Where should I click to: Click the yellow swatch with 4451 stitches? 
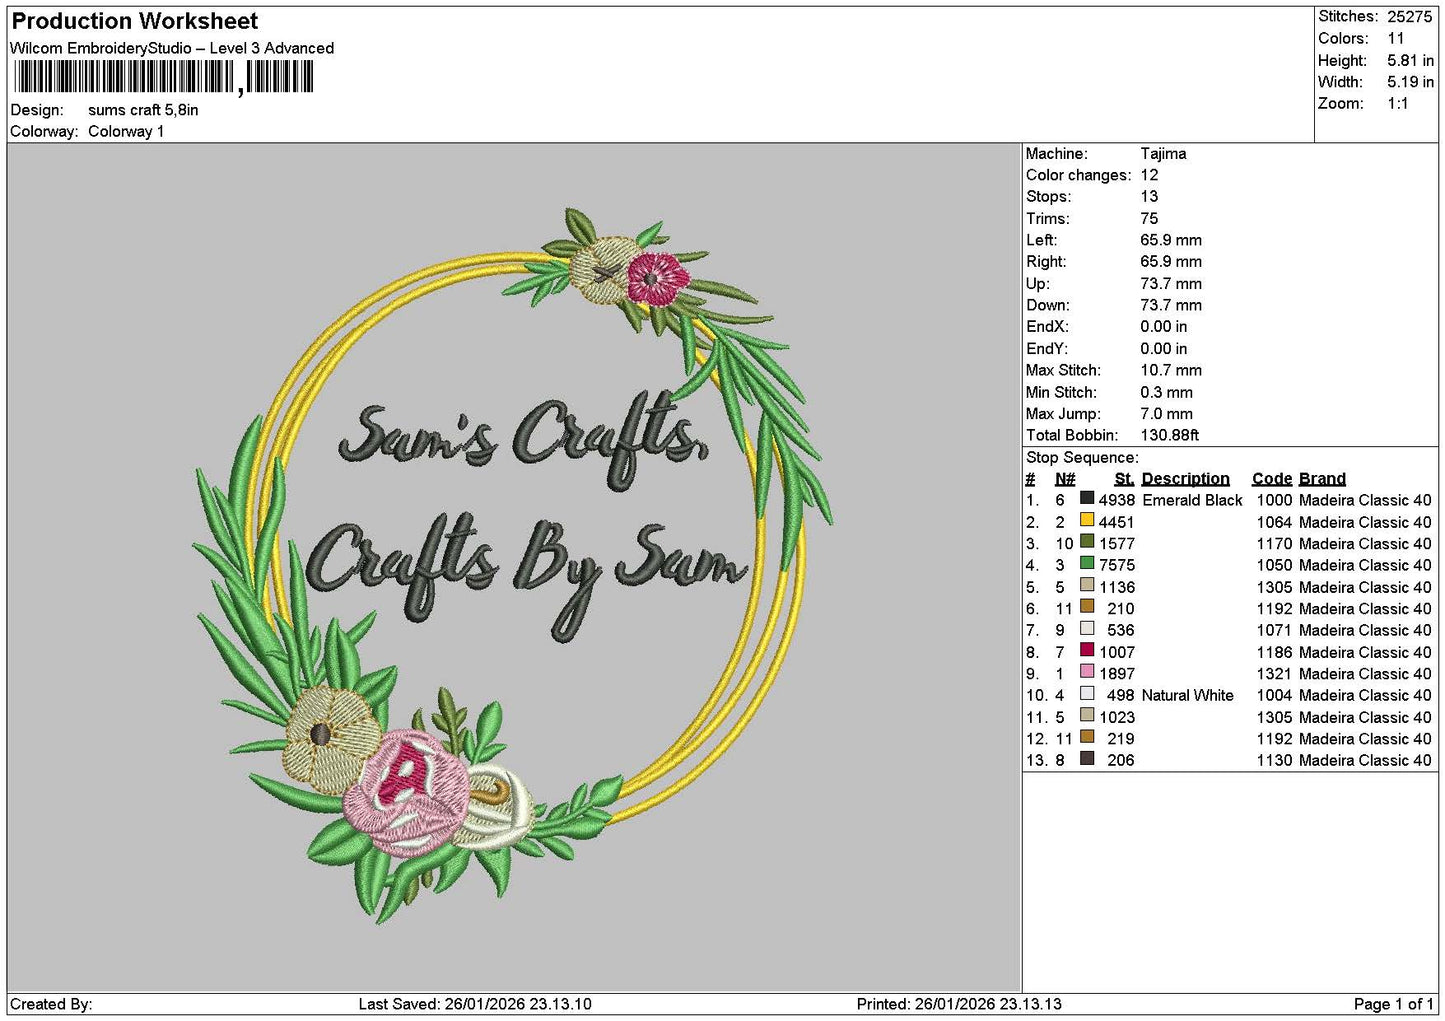coord(1087,520)
